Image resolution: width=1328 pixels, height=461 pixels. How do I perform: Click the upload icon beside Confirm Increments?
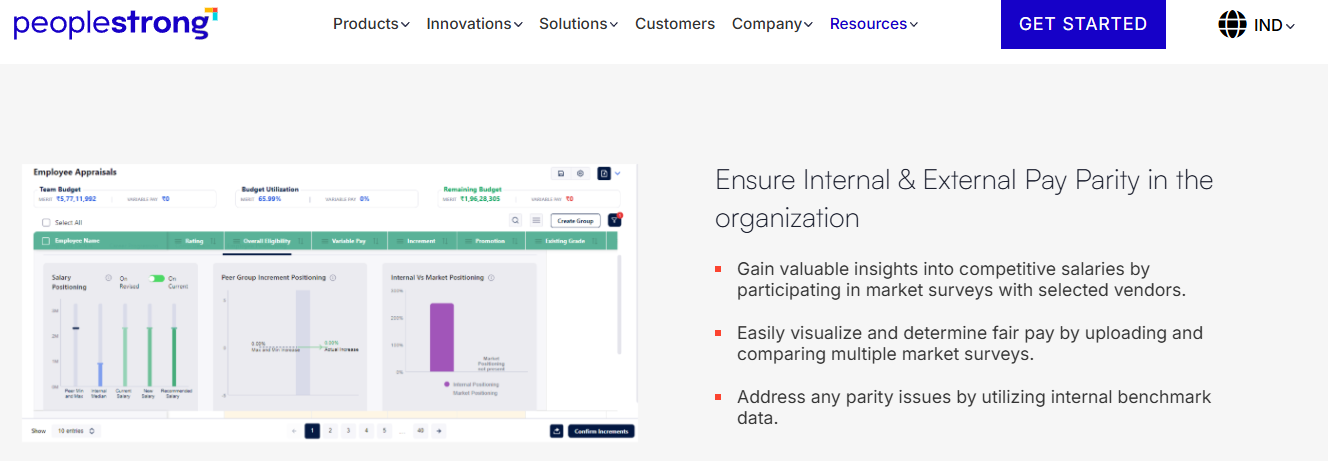click(x=556, y=431)
